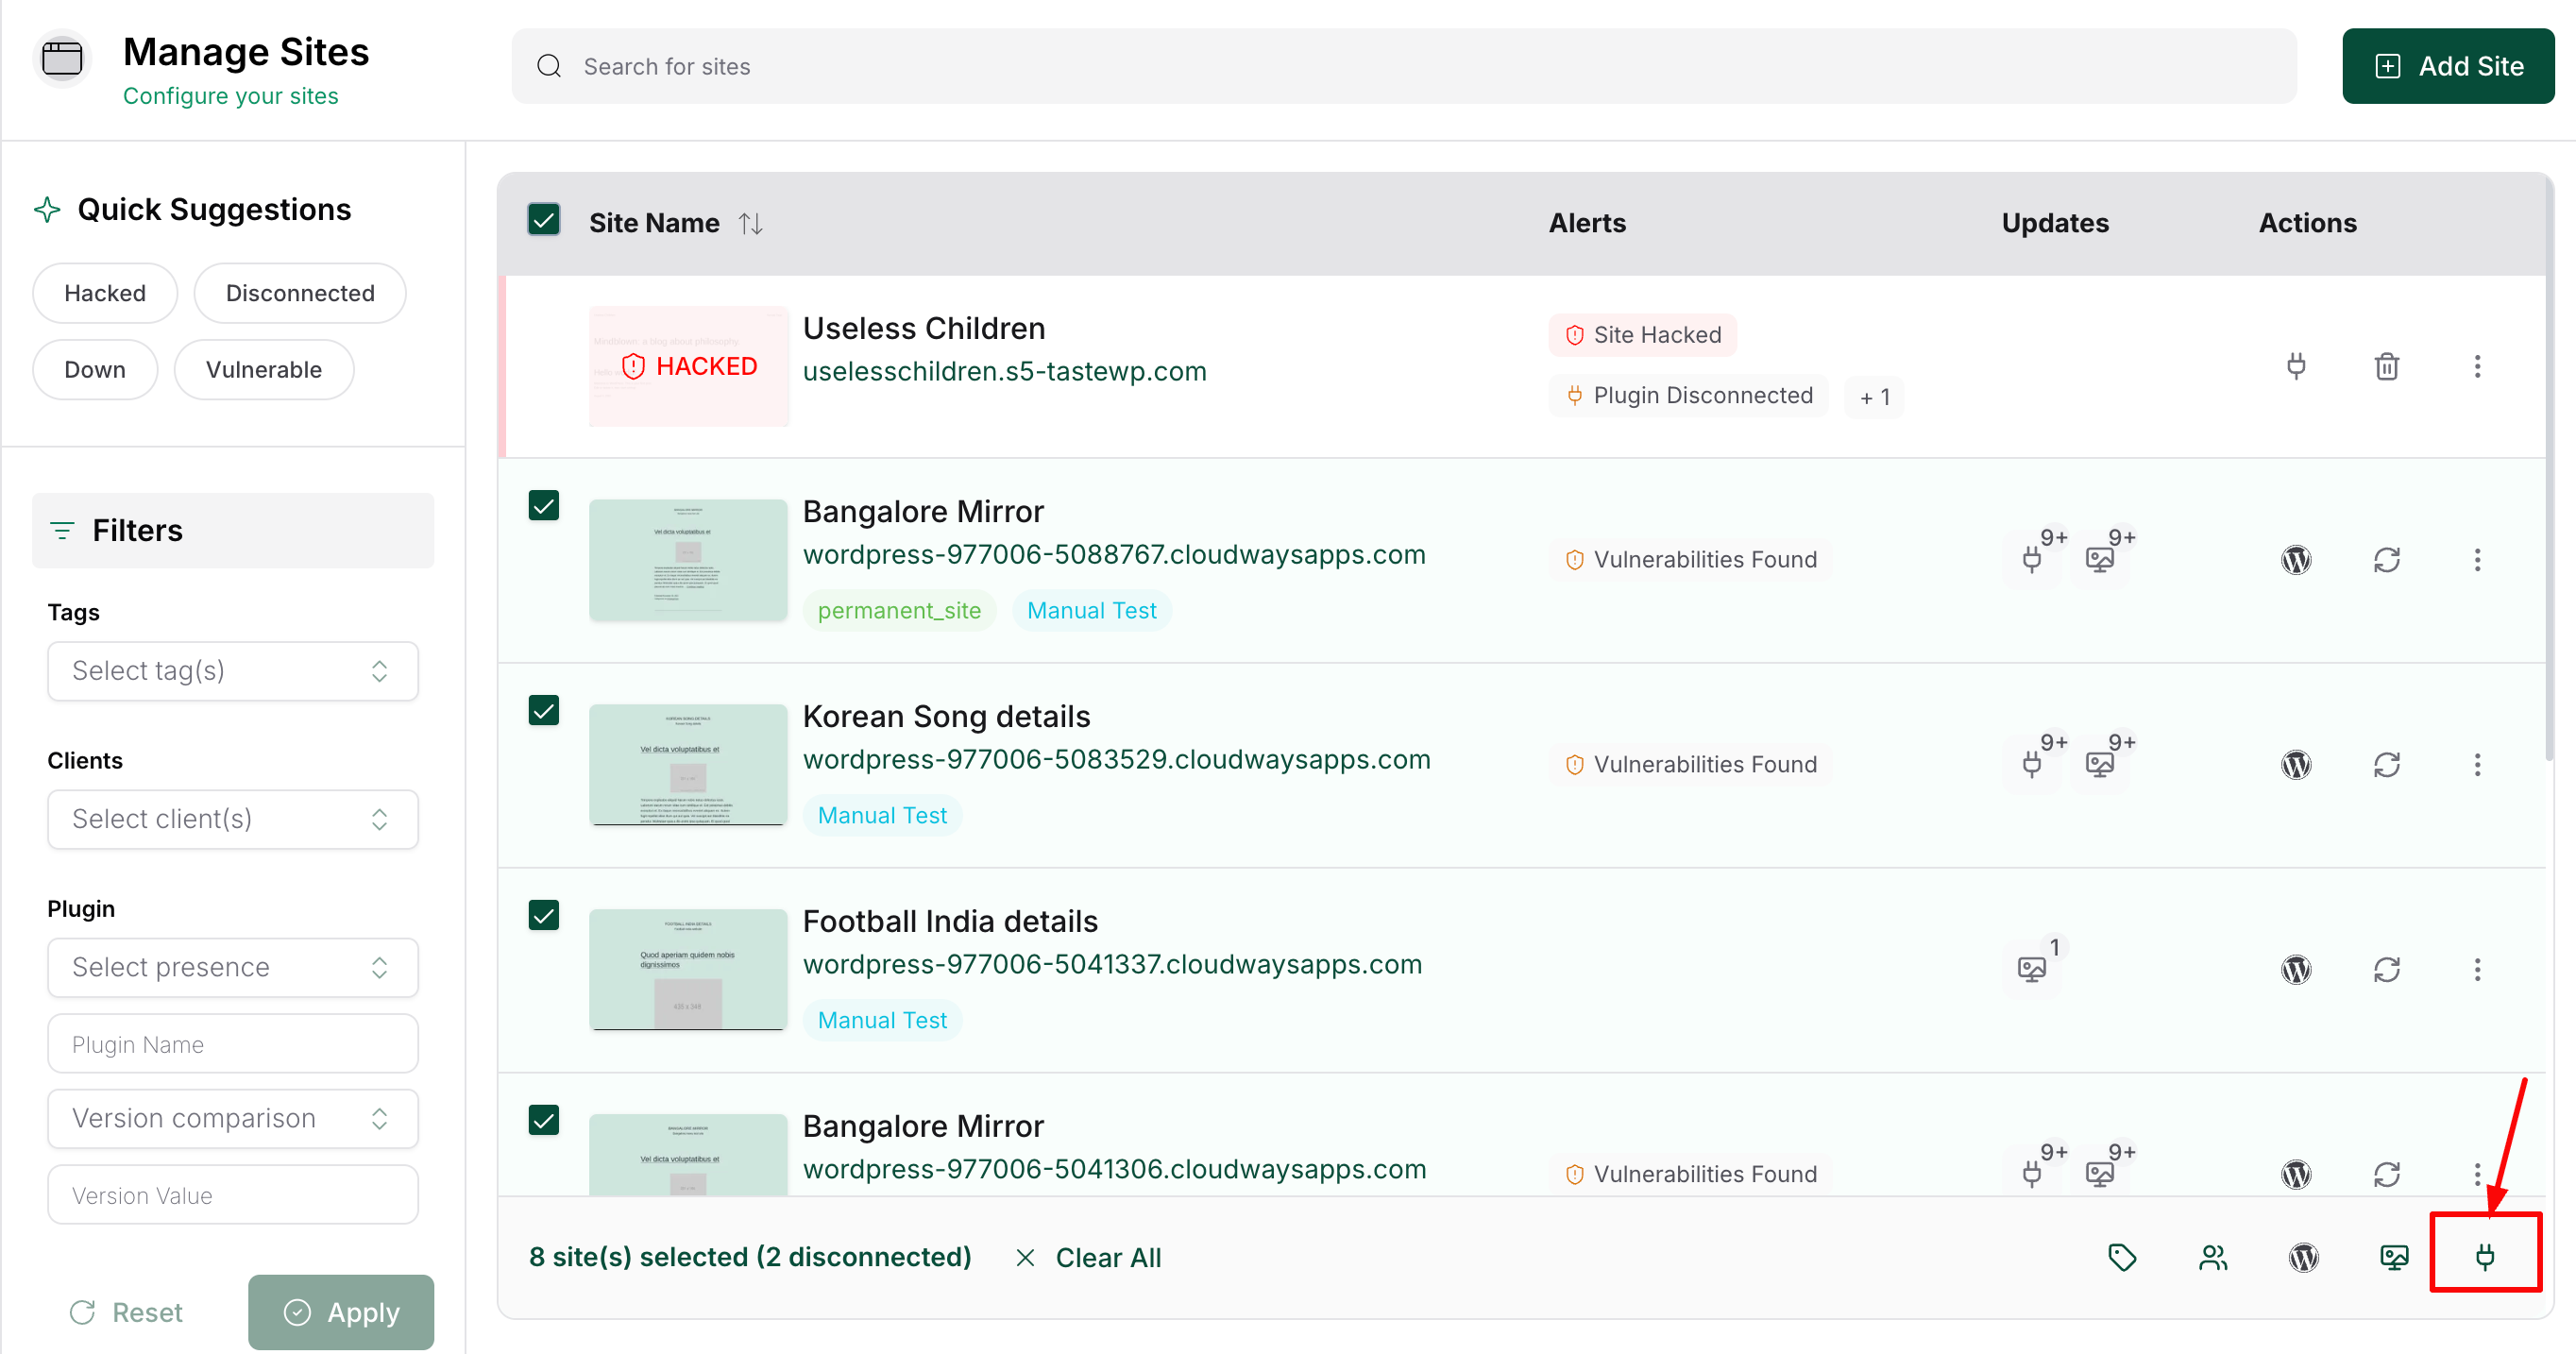Viewport: 2576px width, 1354px height.
Task: Click plugin updates icon for Korean Song details
Action: pos(2032,764)
